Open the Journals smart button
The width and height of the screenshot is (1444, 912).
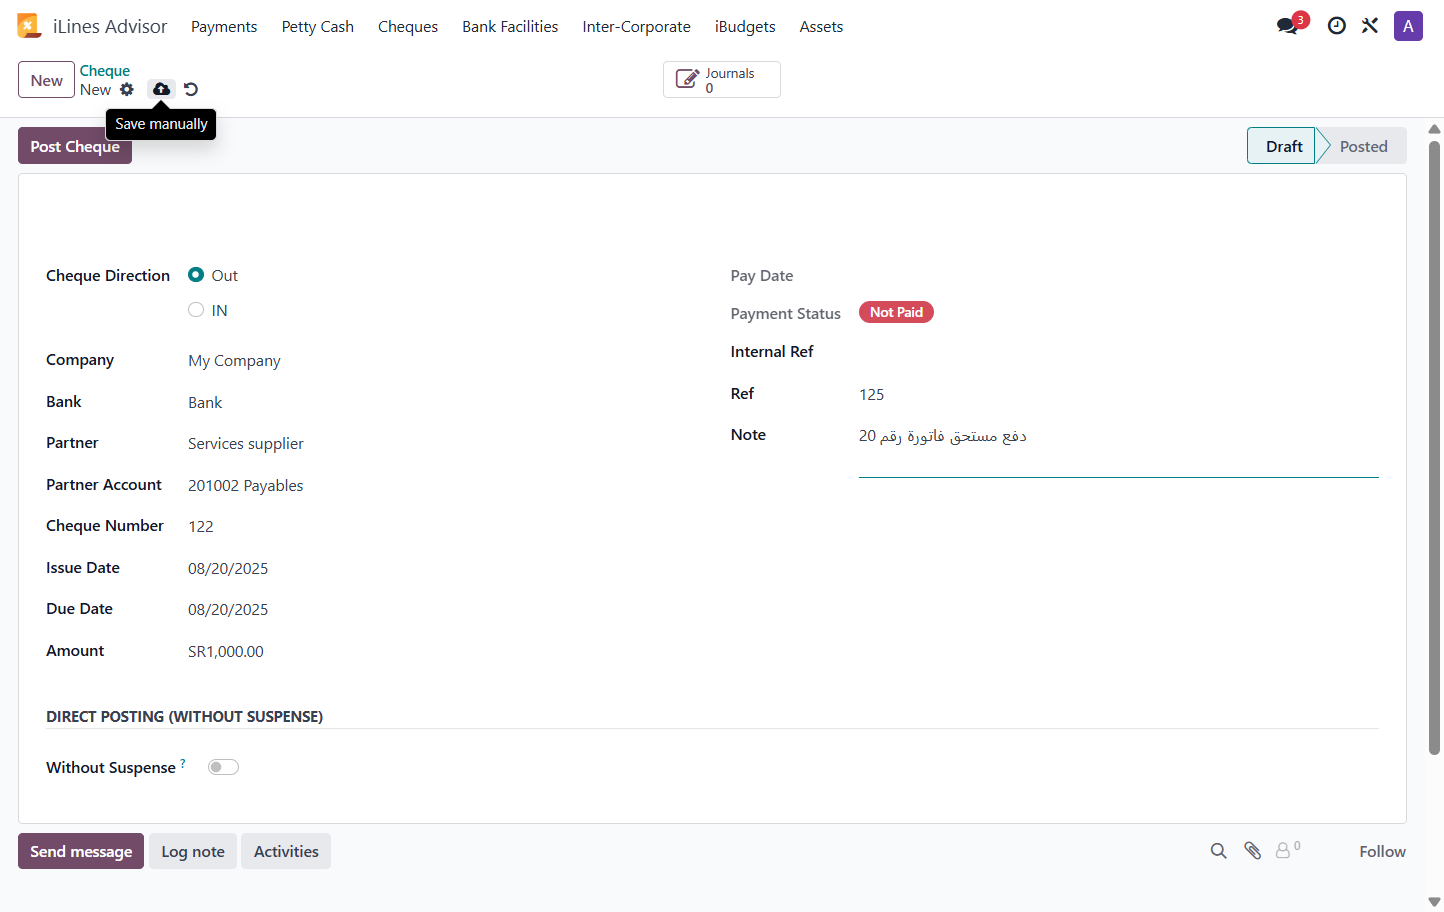pyautogui.click(x=722, y=80)
